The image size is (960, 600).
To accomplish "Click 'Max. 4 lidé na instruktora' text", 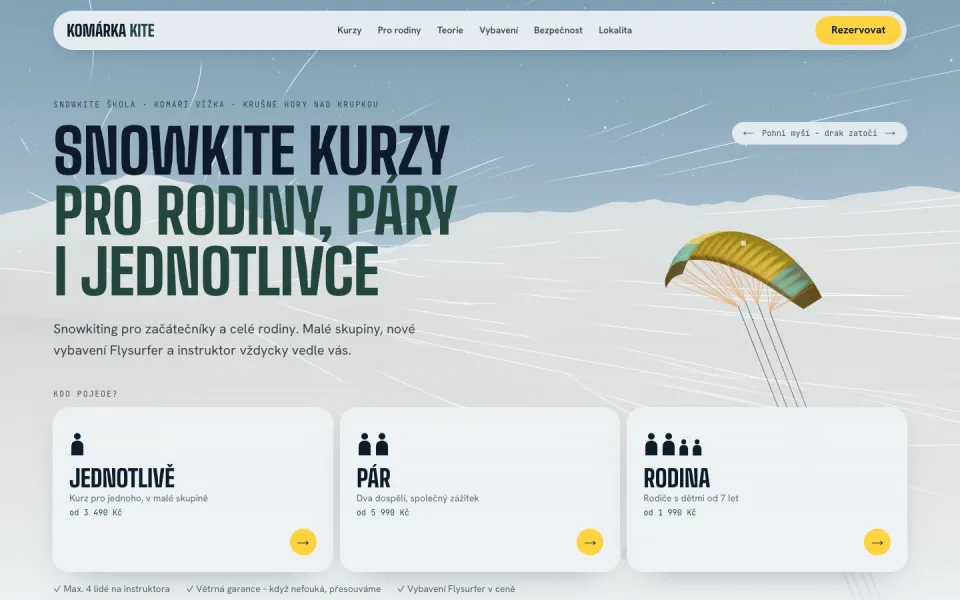I will (111, 588).
